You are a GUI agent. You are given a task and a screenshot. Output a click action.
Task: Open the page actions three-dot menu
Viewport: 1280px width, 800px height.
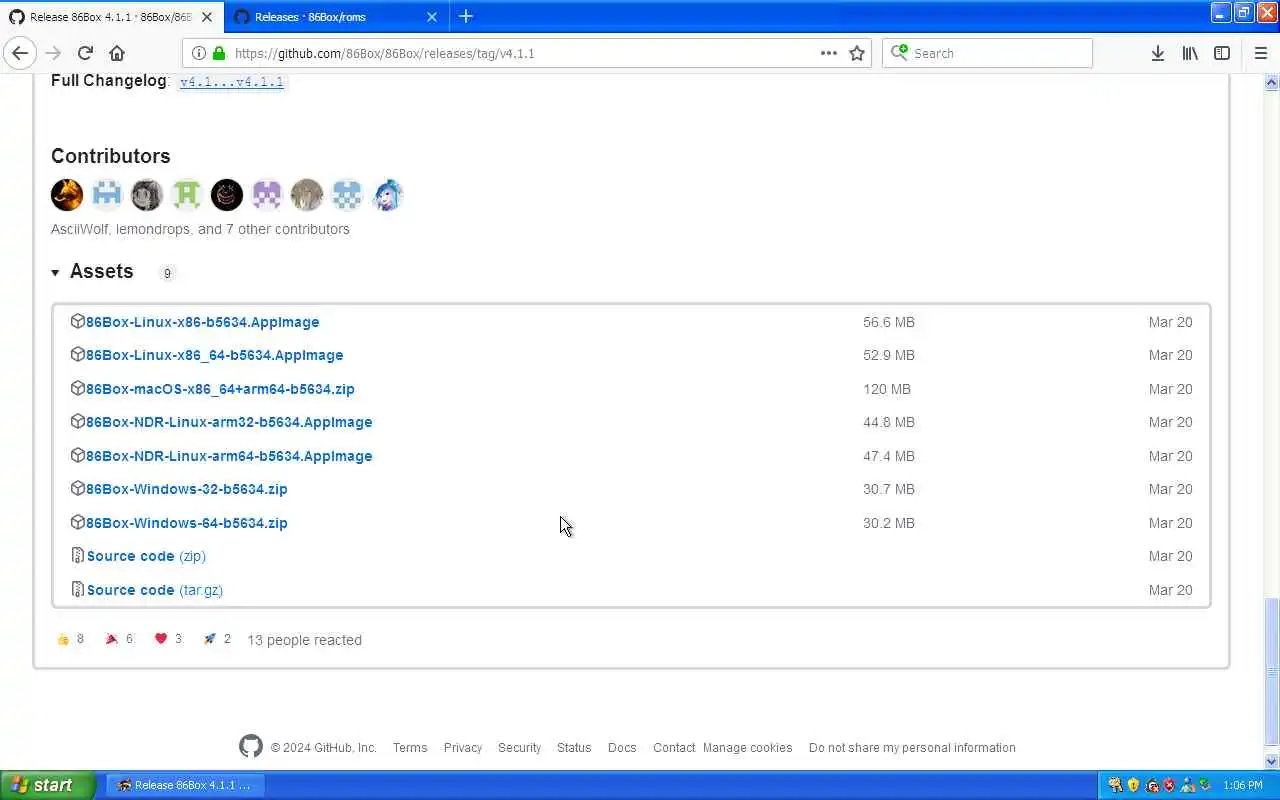coord(829,53)
